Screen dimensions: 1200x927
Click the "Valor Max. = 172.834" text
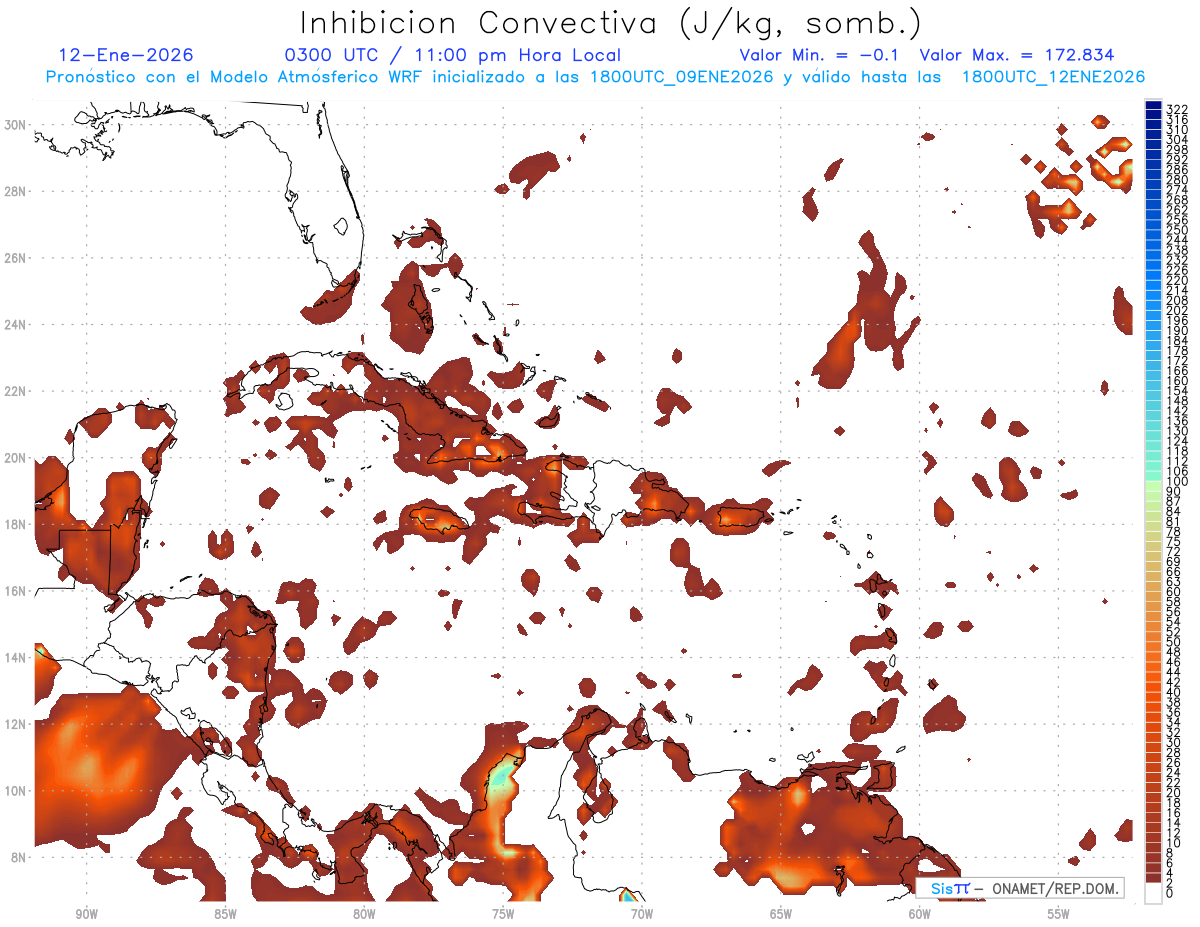1016,56
